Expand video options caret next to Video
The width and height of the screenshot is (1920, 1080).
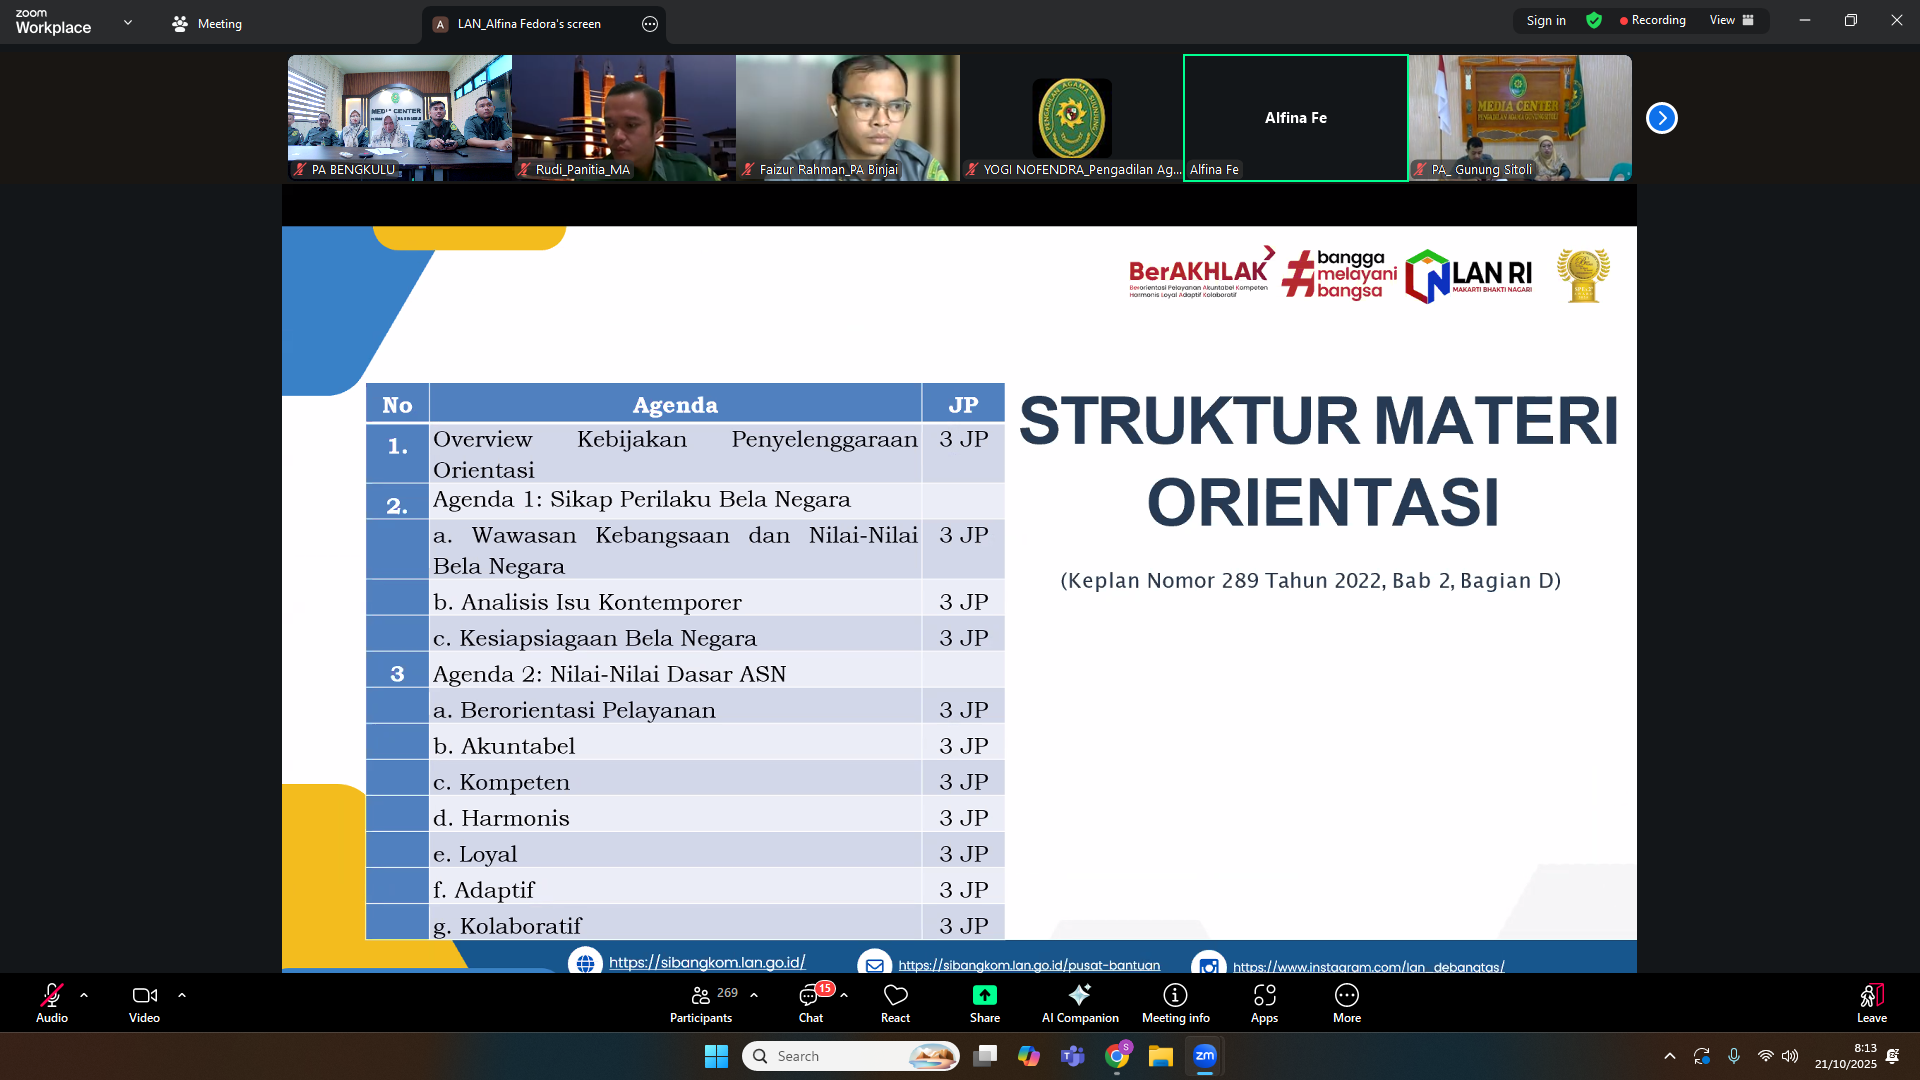click(182, 995)
